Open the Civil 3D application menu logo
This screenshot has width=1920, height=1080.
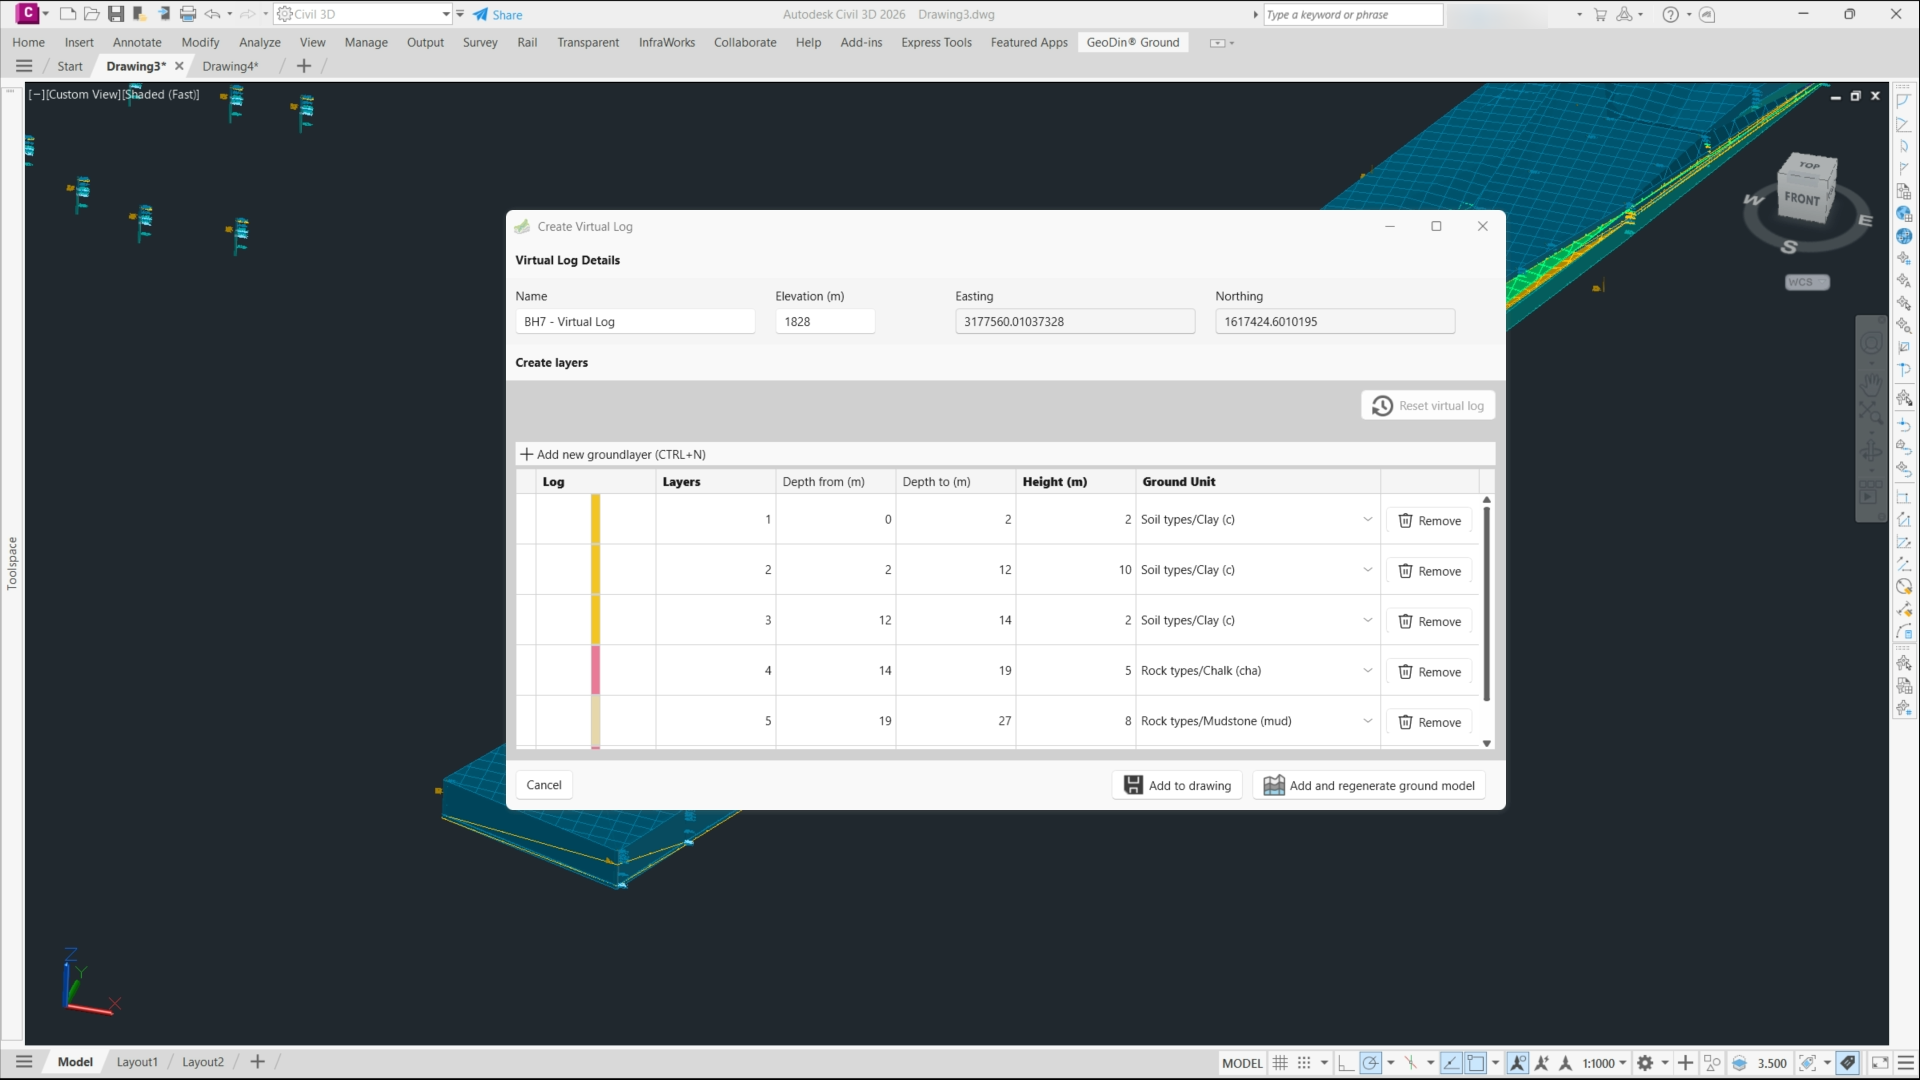pyautogui.click(x=28, y=13)
